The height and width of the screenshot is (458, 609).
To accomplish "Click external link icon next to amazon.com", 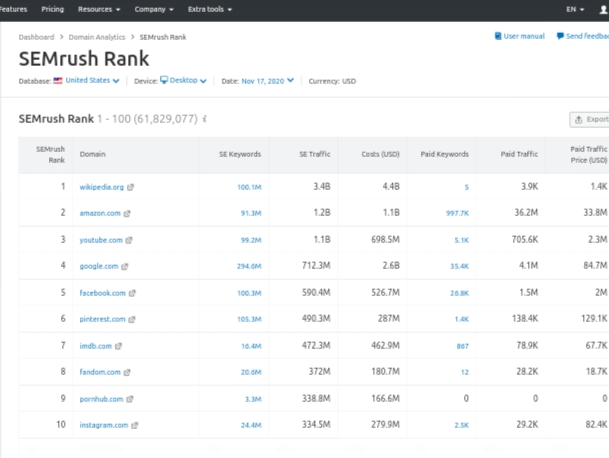I will point(128,213).
